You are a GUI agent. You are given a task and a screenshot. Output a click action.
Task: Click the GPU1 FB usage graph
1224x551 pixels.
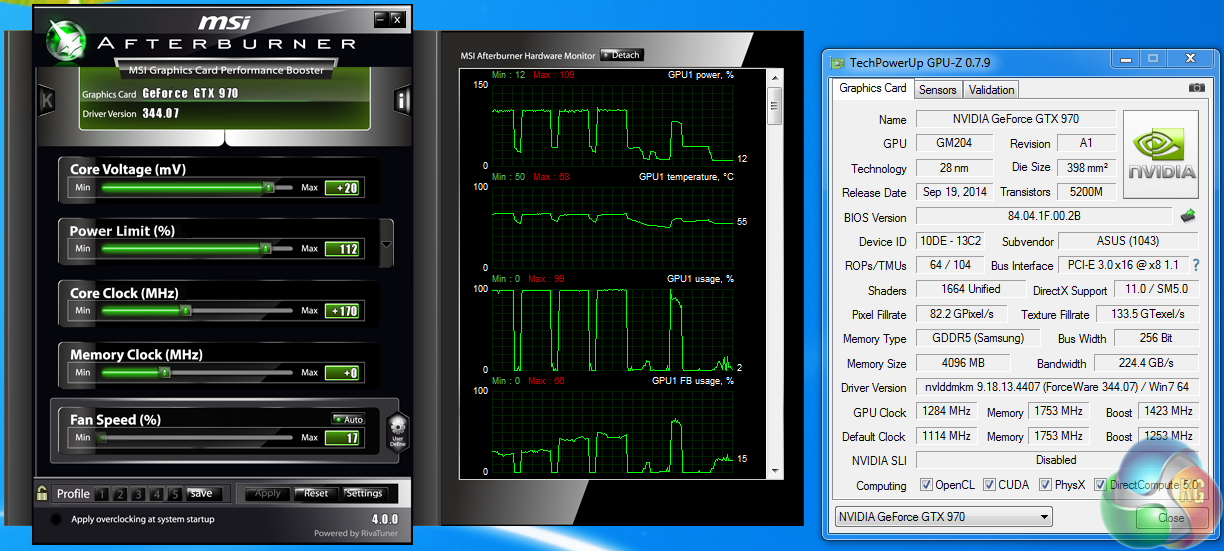click(x=612, y=431)
